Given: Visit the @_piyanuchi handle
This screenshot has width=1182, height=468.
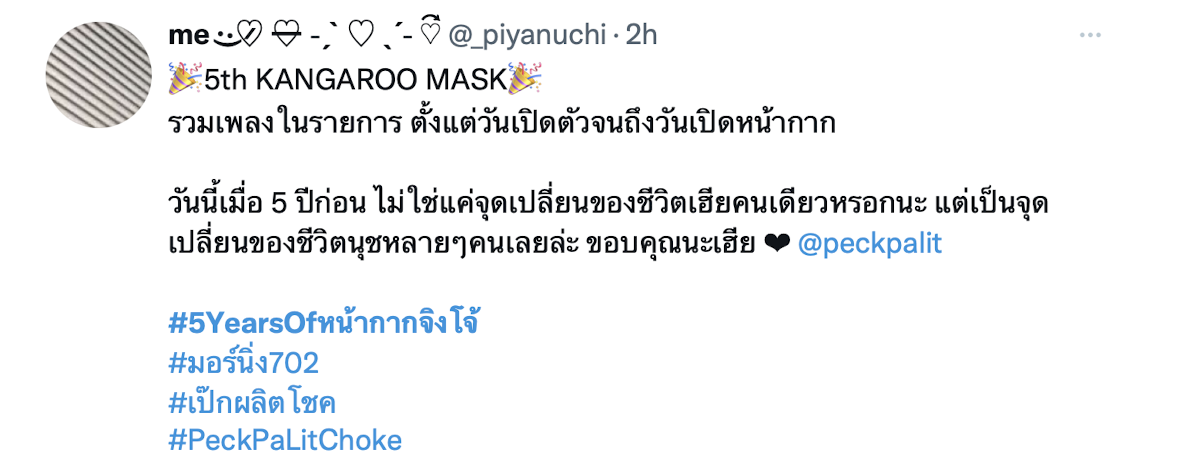Looking at the screenshot, I should [527, 35].
